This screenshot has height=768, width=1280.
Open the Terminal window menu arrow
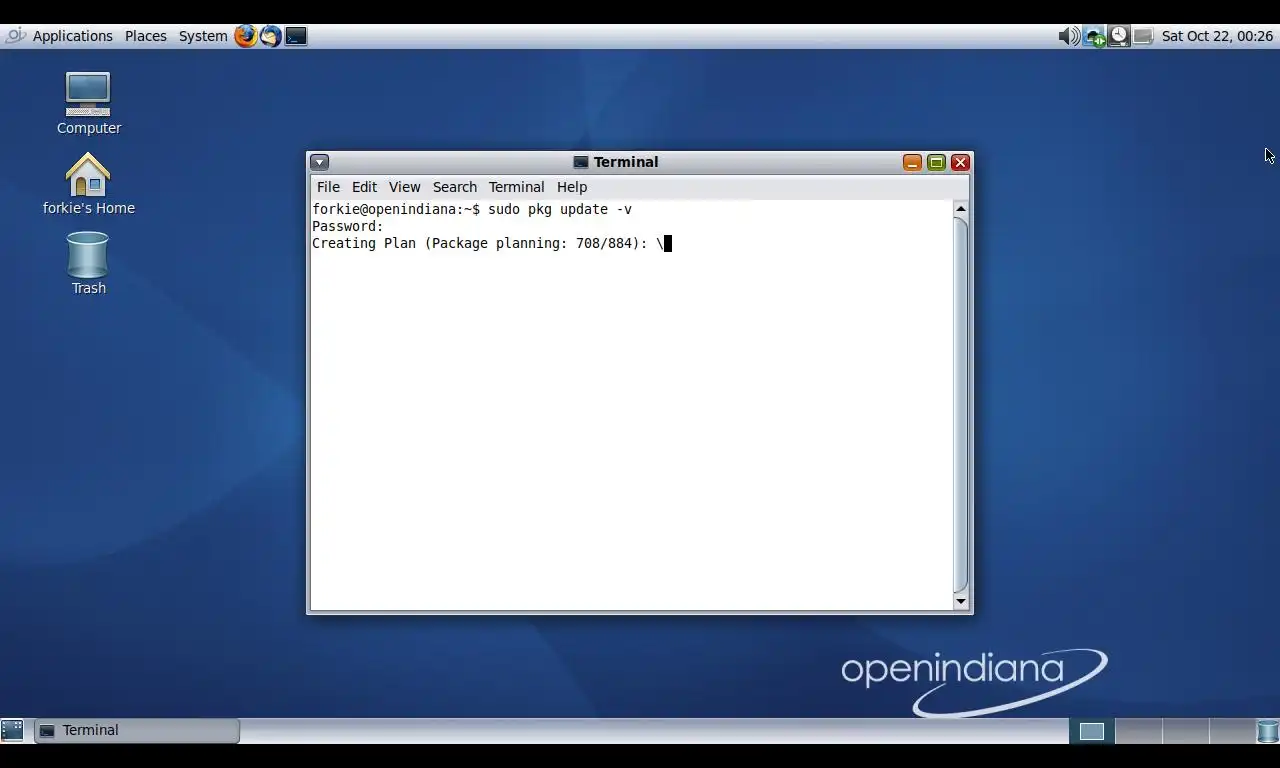click(x=319, y=162)
